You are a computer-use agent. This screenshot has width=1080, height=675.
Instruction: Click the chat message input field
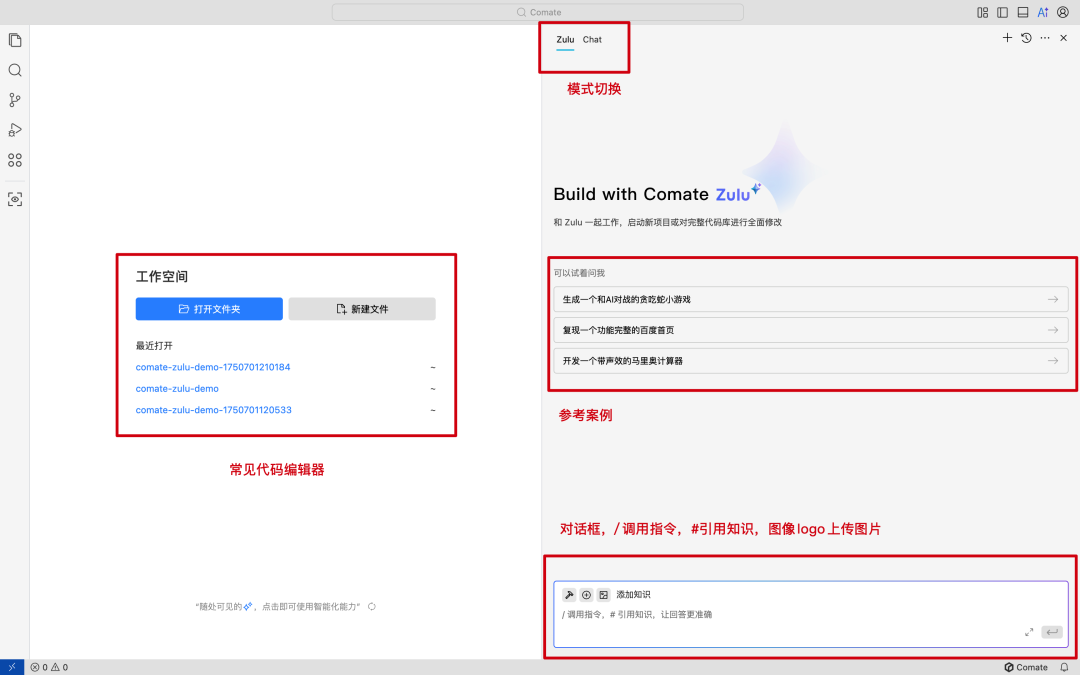(x=811, y=614)
